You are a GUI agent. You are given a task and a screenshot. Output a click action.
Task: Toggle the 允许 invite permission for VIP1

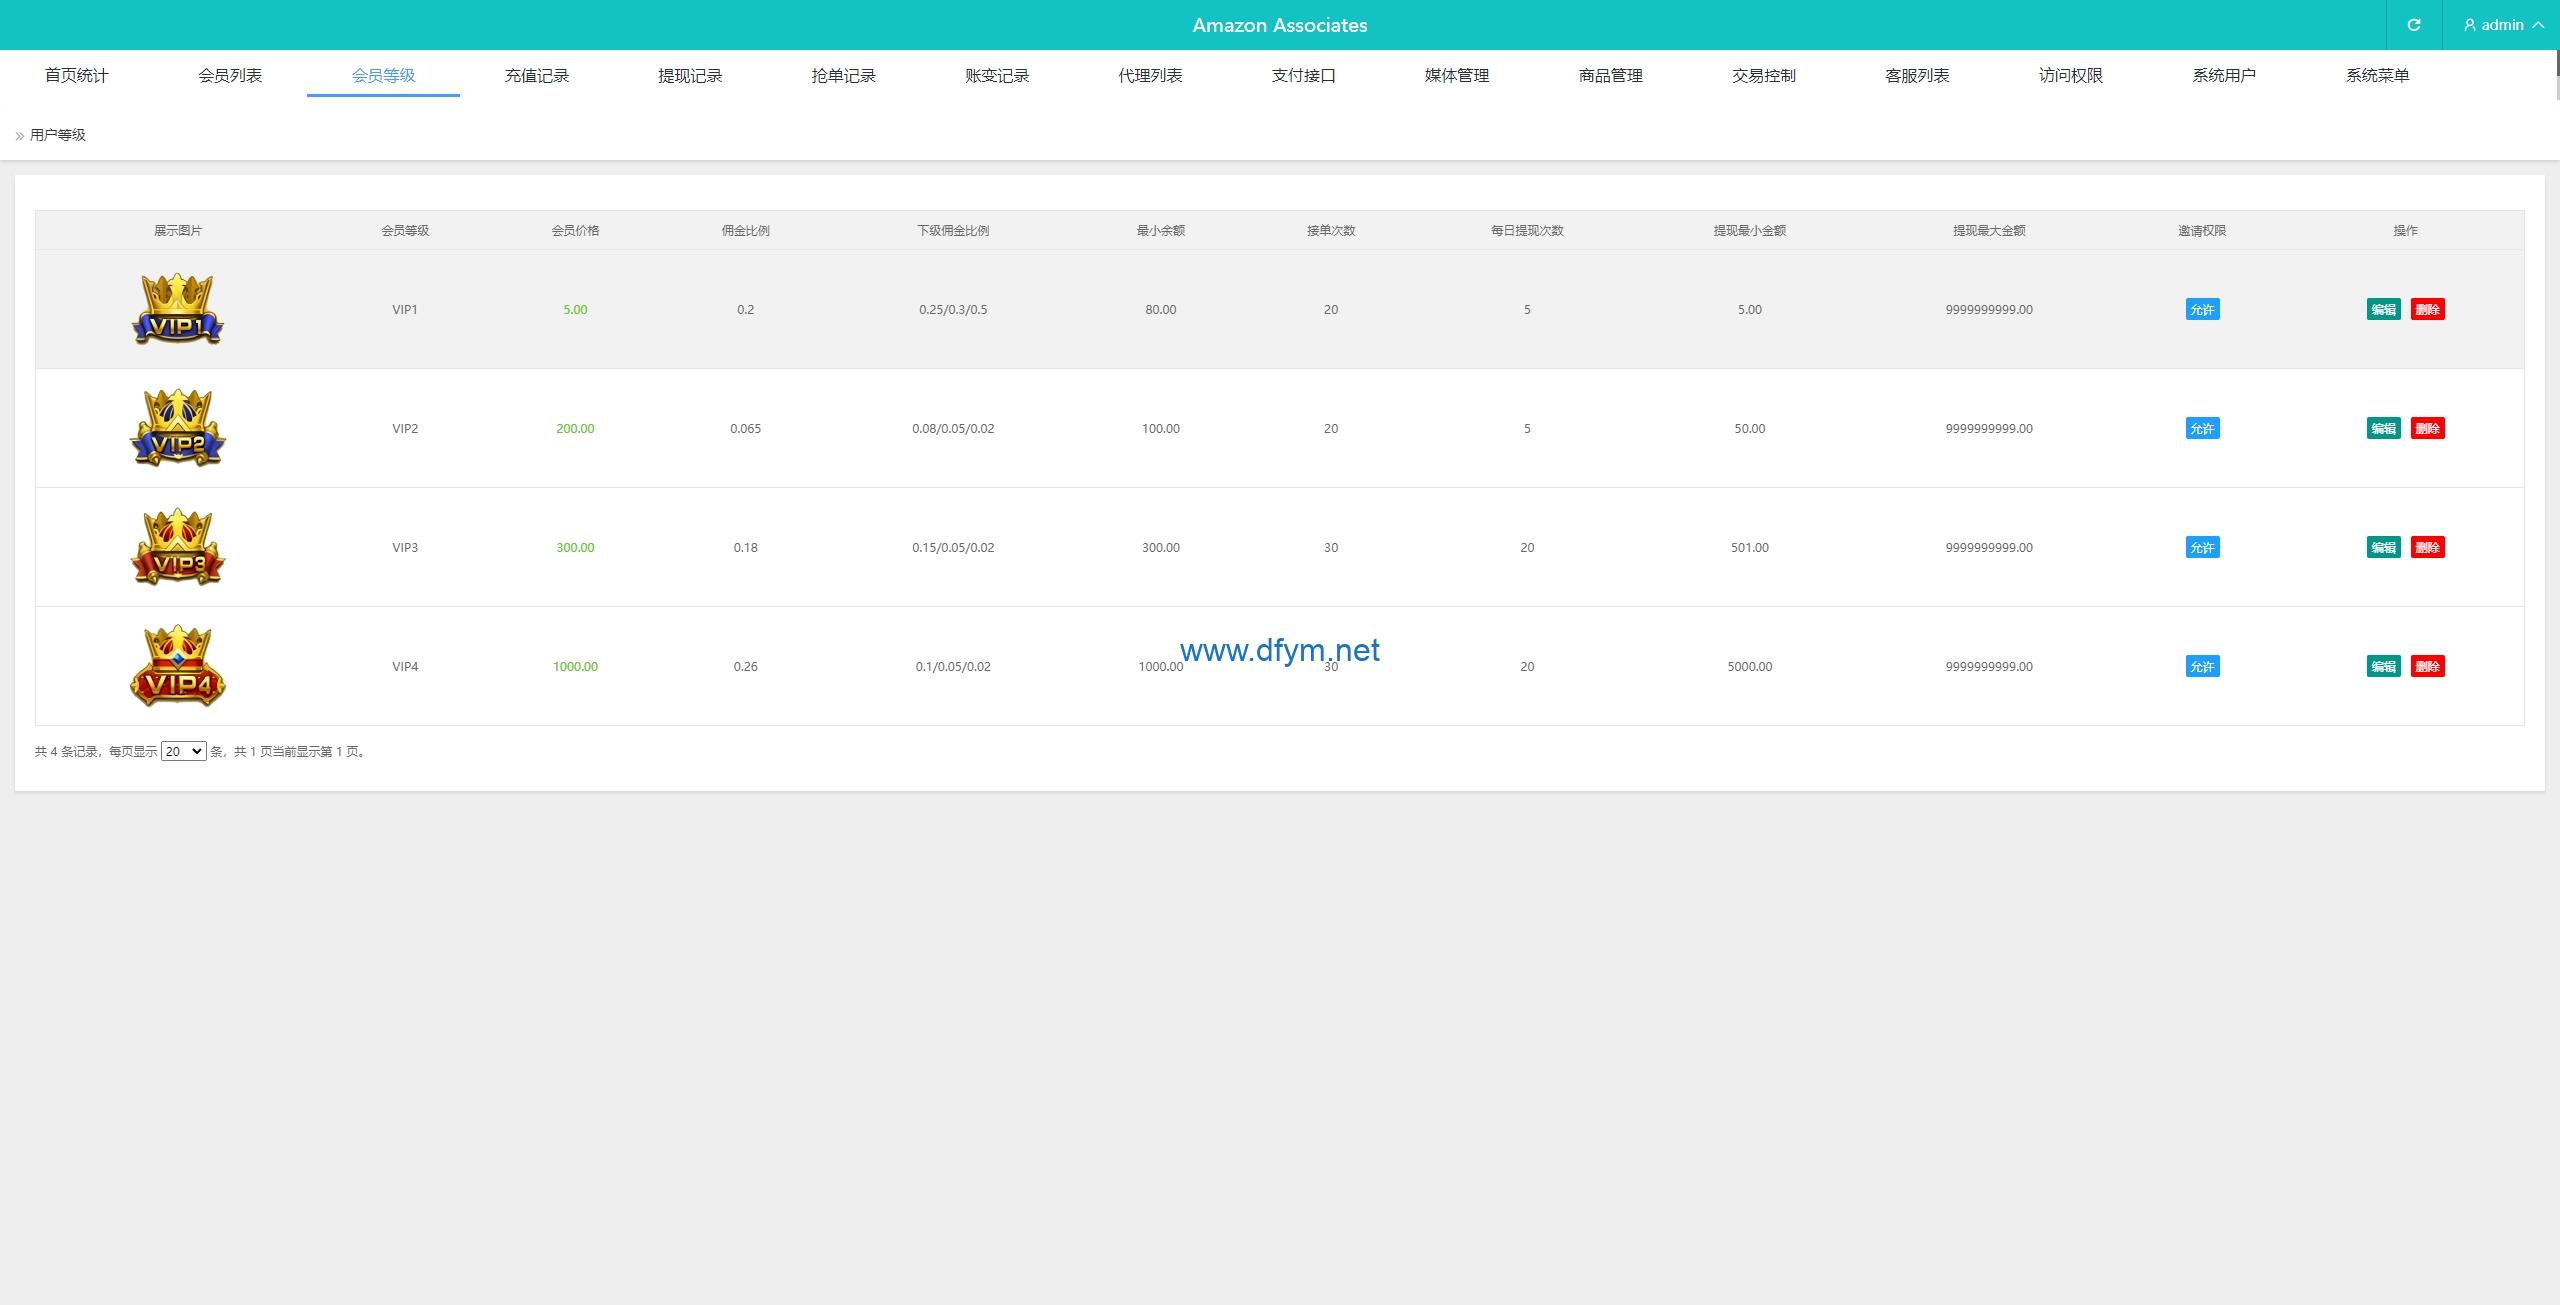[x=2203, y=309]
